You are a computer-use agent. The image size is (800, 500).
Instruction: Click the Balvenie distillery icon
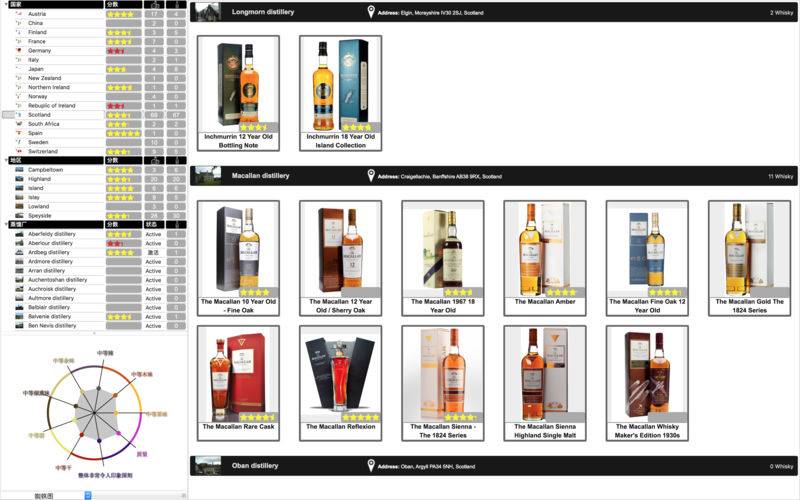point(19,316)
